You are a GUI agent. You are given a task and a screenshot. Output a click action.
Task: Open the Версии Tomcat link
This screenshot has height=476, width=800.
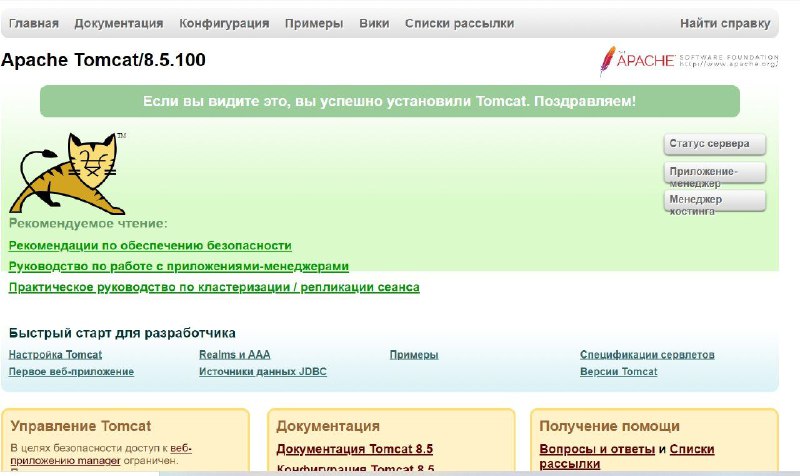(x=618, y=371)
